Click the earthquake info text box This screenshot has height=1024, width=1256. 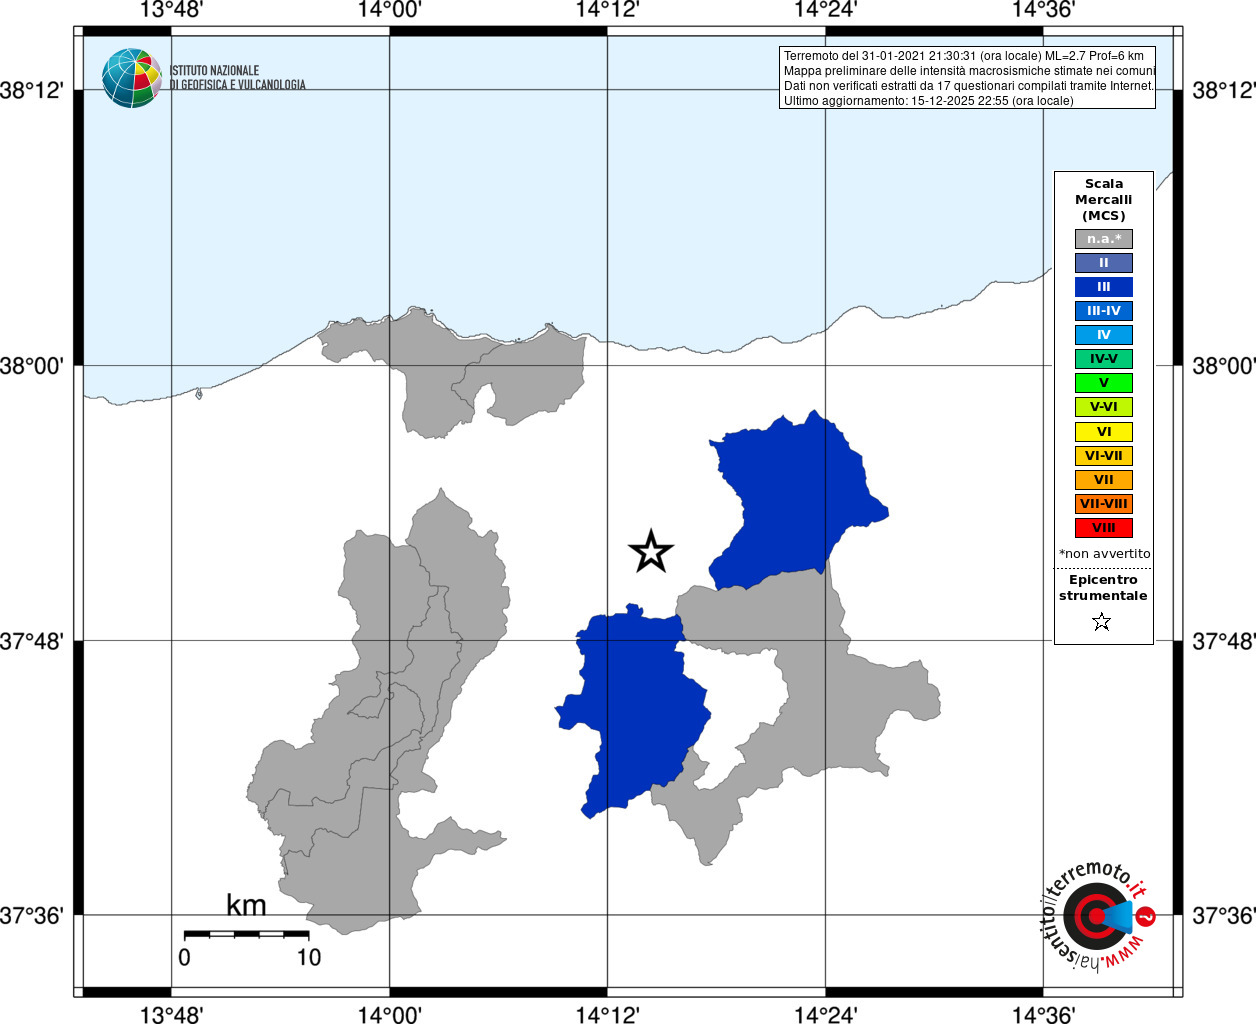(x=968, y=78)
